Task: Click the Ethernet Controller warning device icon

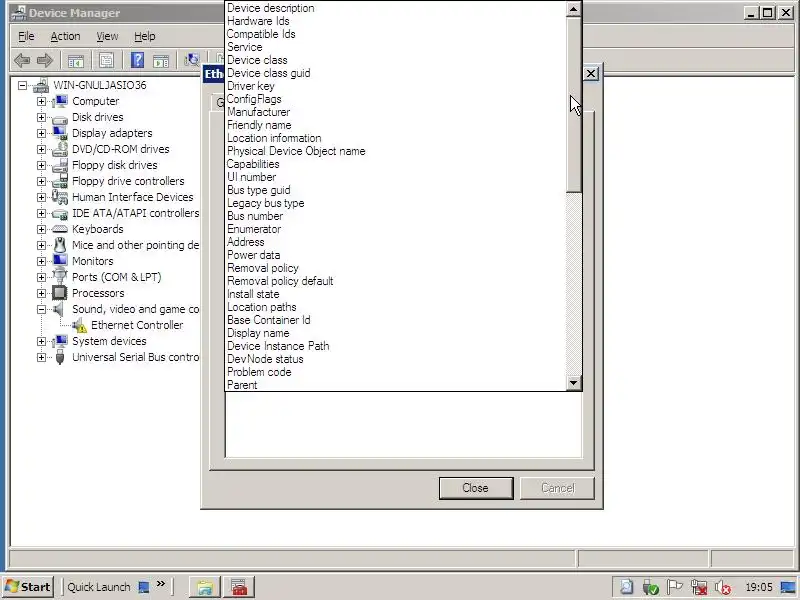Action: 79,325
